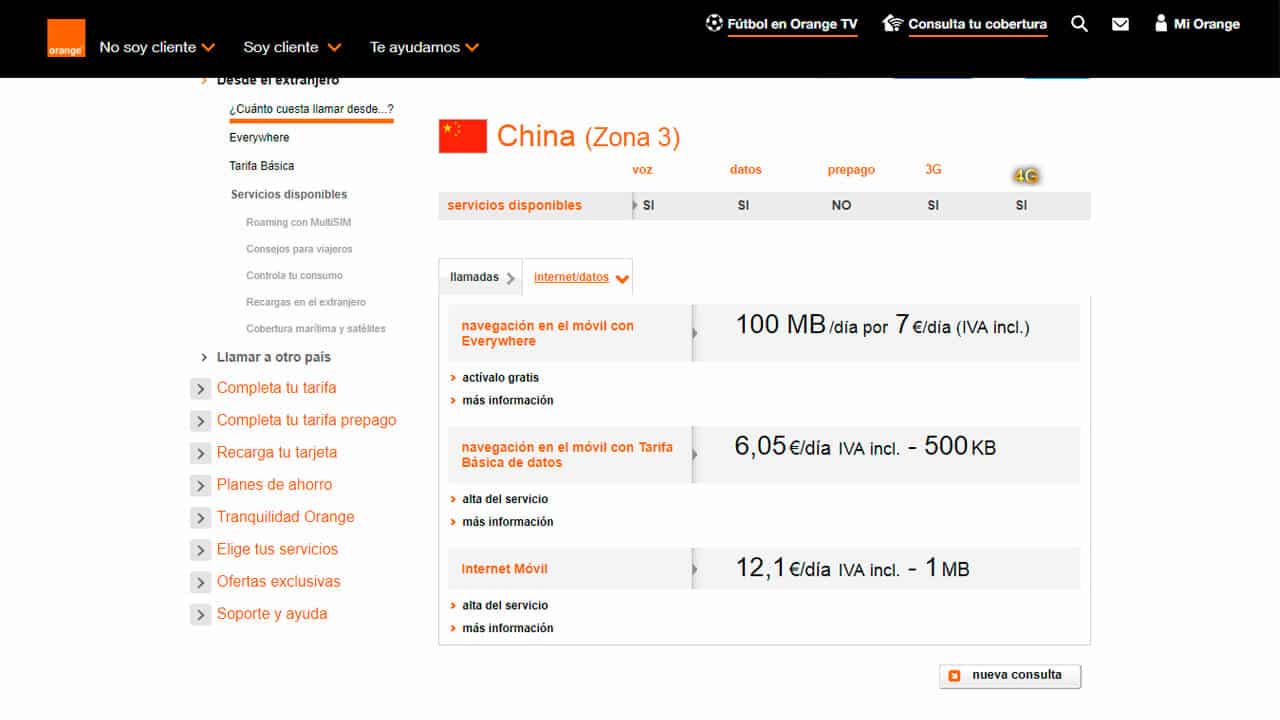Click más información under Tarifa Básica de datos
This screenshot has width=1280, height=720.
507,522
